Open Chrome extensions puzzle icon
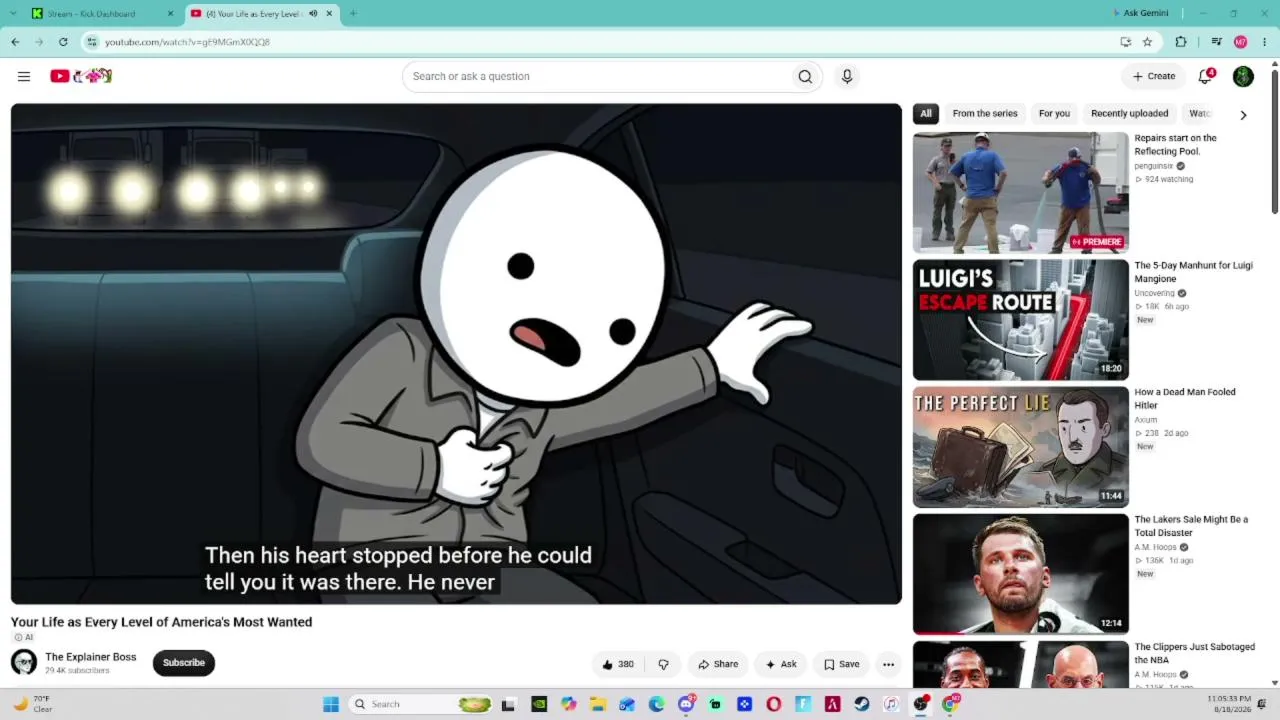Image resolution: width=1280 pixels, height=720 pixels. coord(1181,42)
